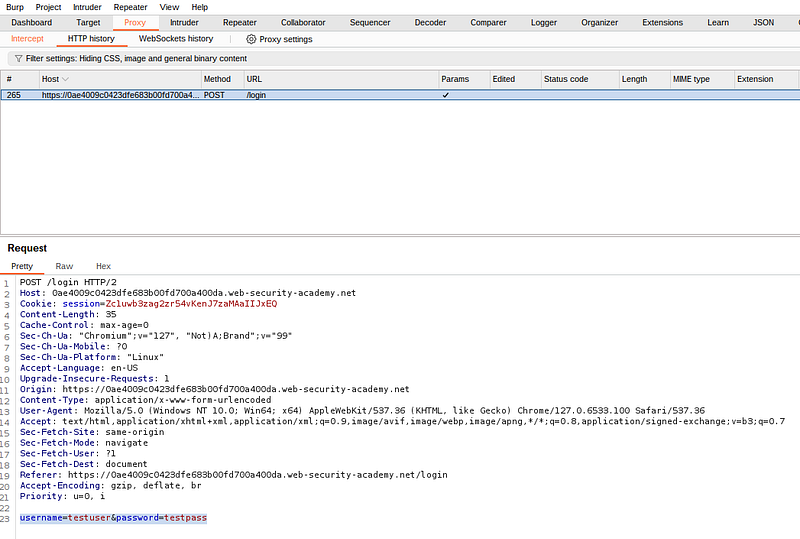This screenshot has height=539, width=800.
Task: Sort by the URL column header
Action: (x=341, y=79)
